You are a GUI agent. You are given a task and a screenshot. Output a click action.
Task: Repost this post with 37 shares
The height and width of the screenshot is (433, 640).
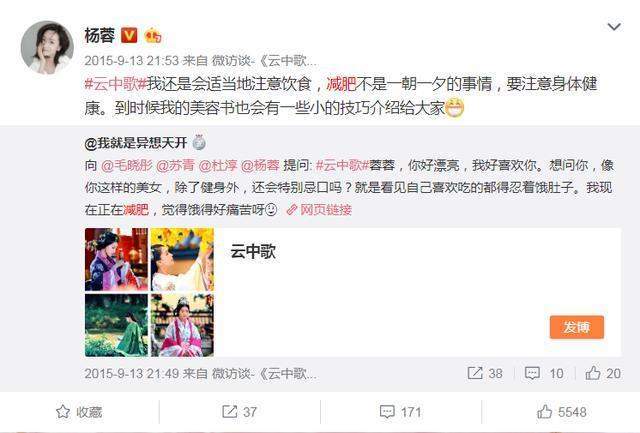(239, 411)
